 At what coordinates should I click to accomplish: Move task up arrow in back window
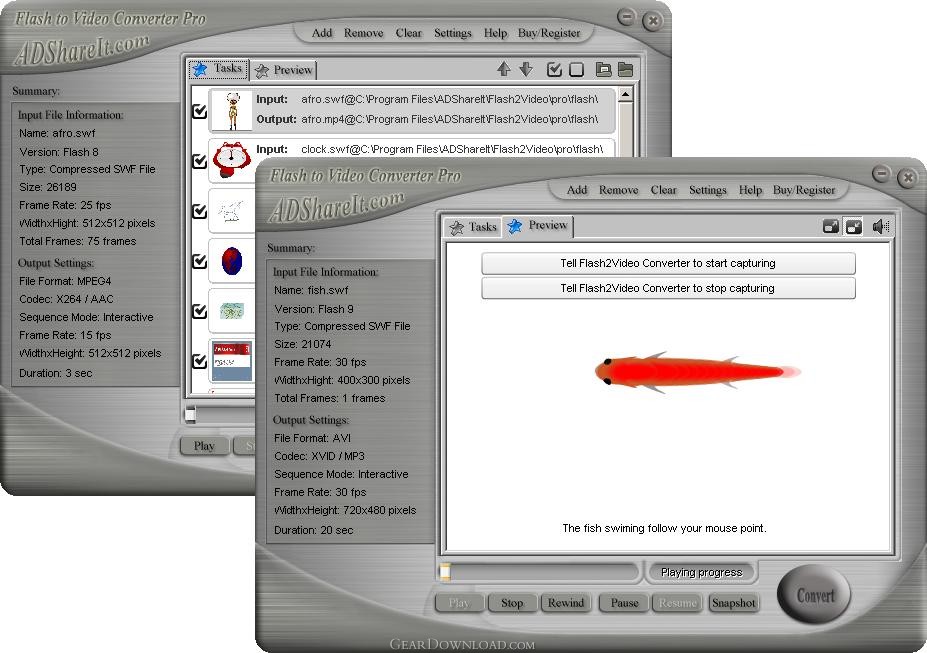click(504, 69)
